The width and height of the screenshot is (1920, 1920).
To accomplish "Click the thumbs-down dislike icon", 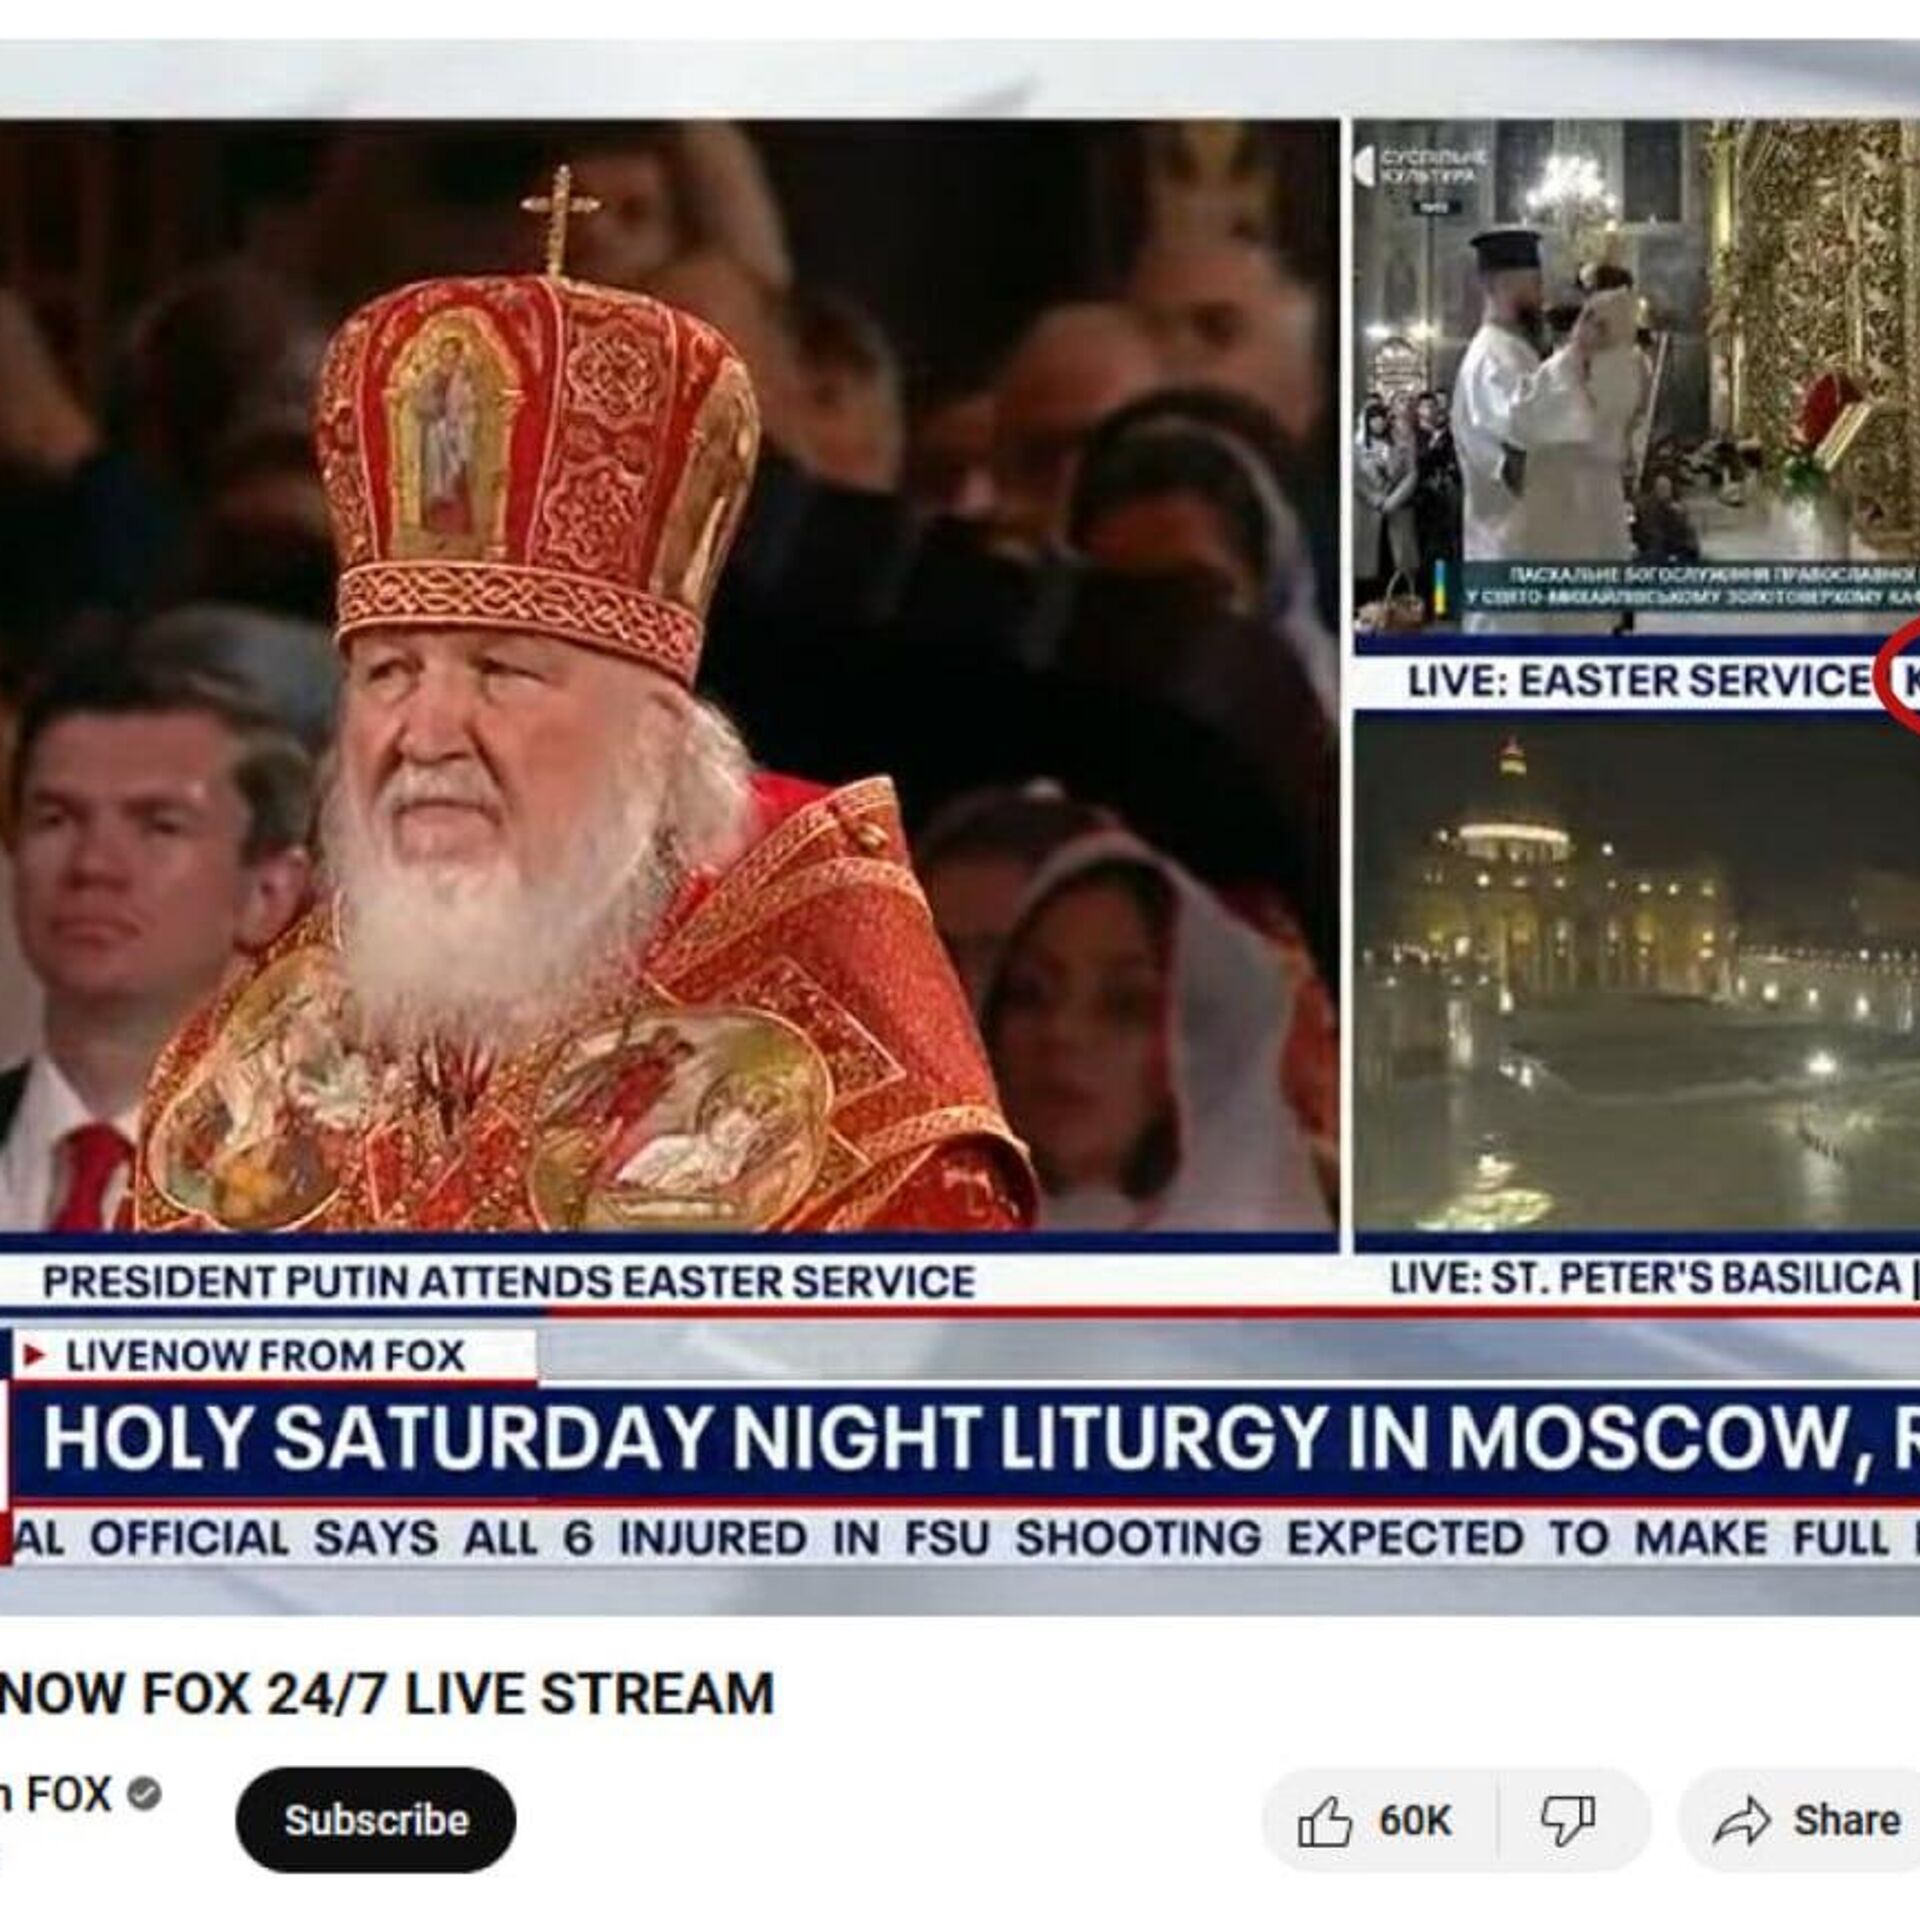I will 1567,1822.
